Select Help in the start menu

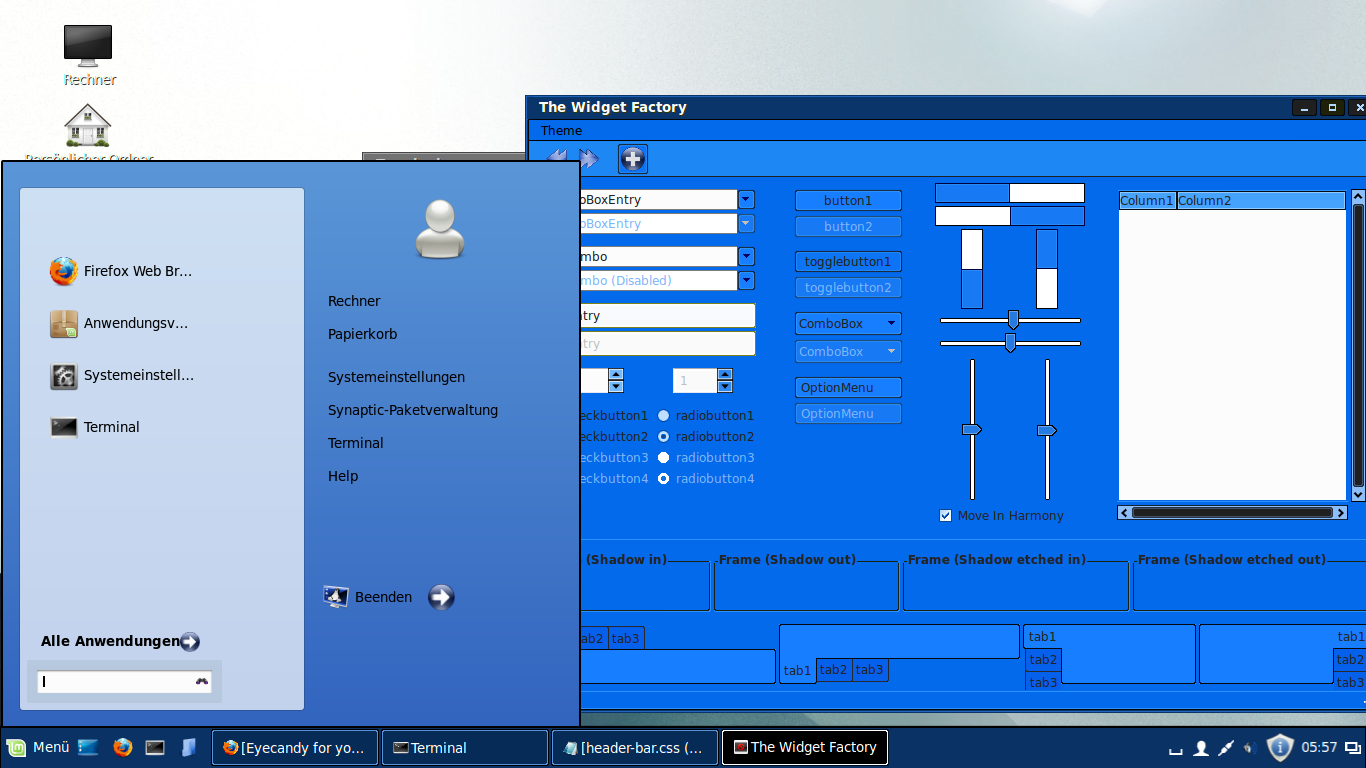click(x=343, y=476)
